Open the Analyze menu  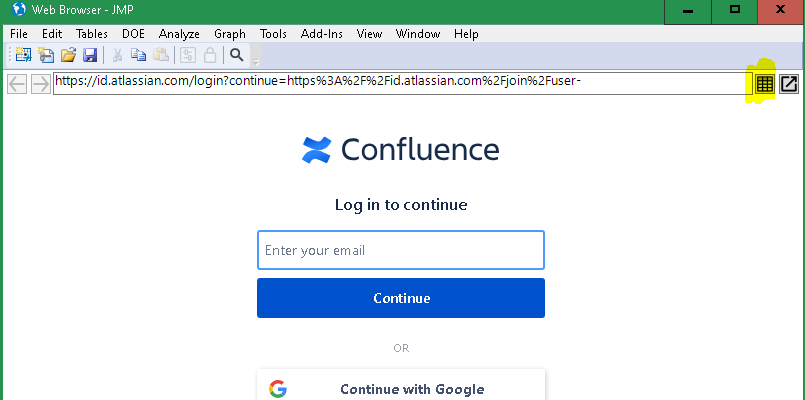click(179, 34)
